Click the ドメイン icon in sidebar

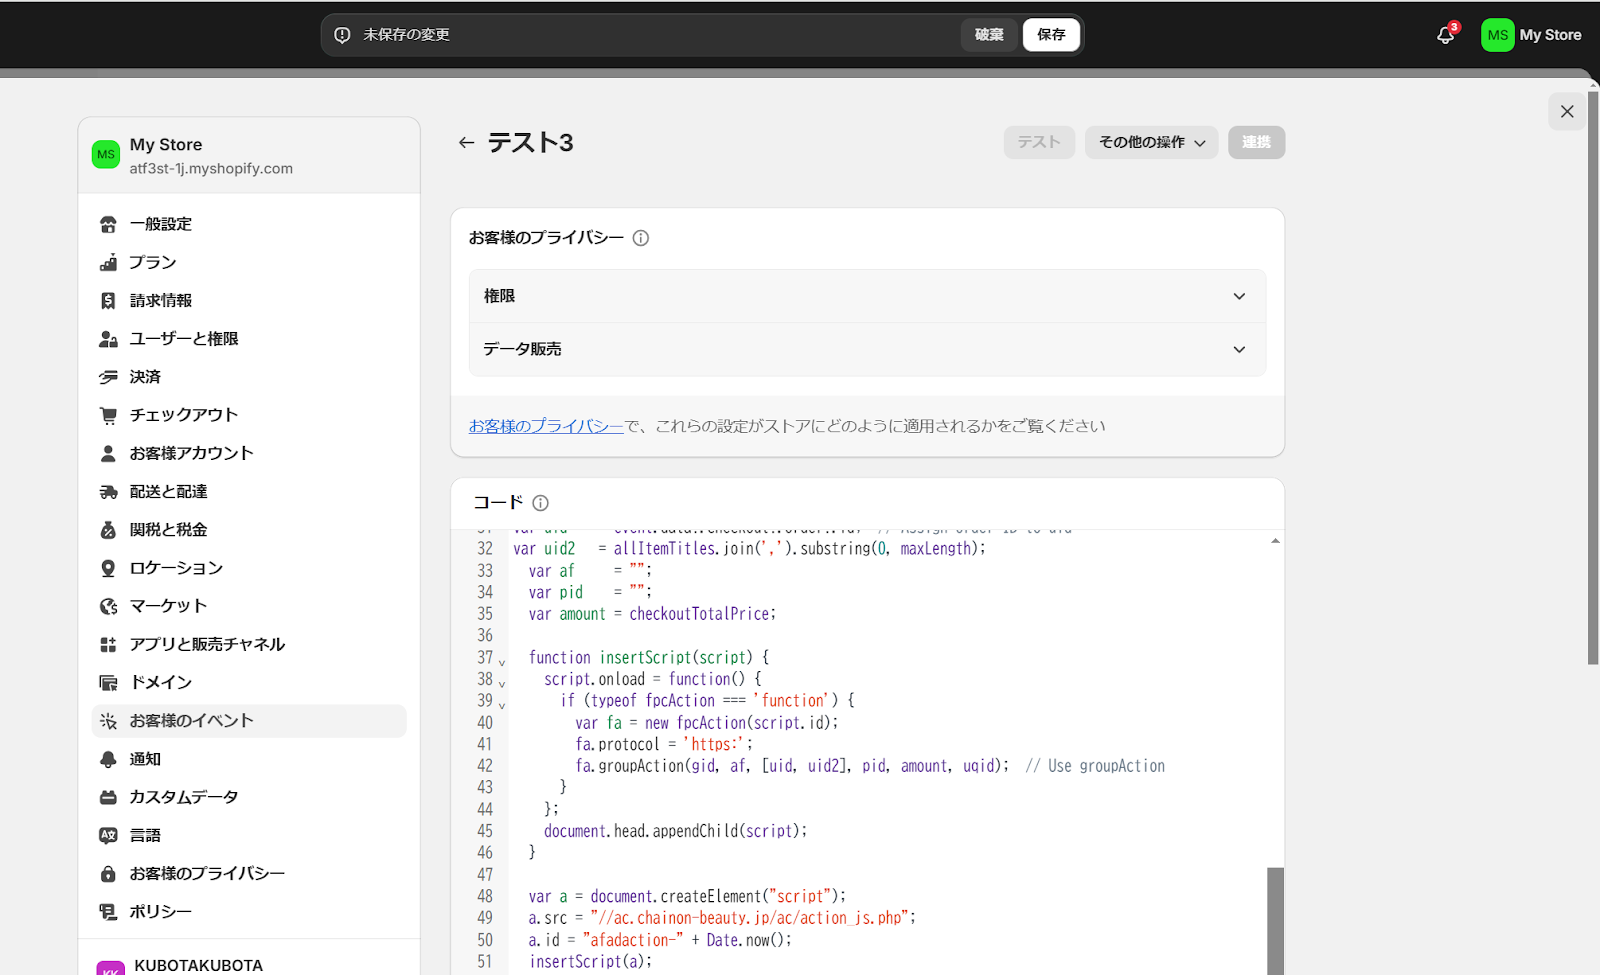108,683
